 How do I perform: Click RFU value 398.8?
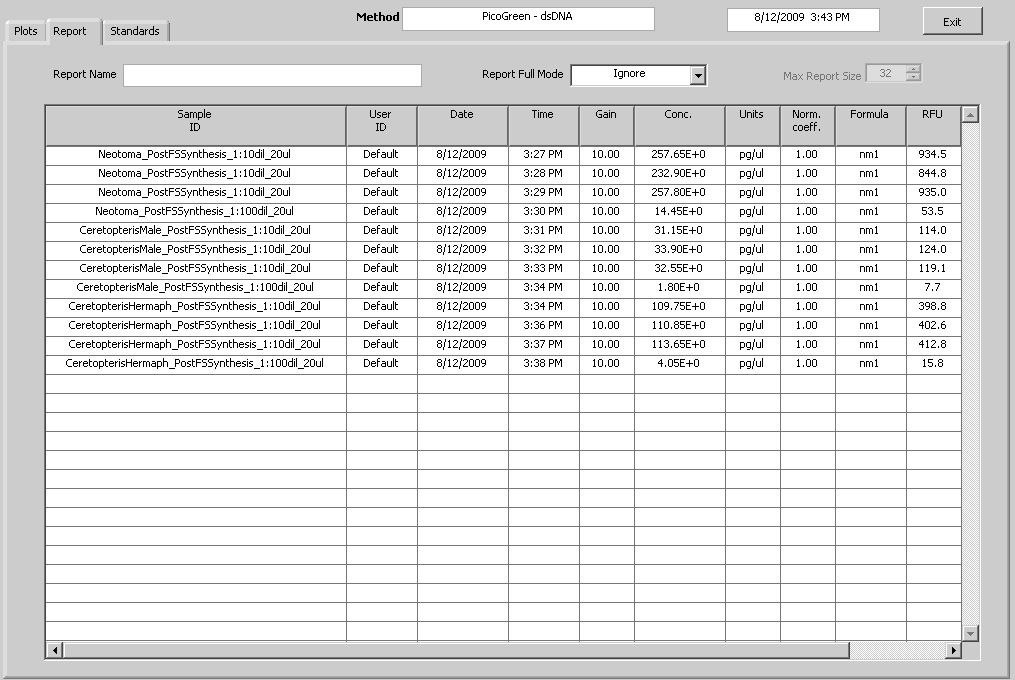coord(933,306)
